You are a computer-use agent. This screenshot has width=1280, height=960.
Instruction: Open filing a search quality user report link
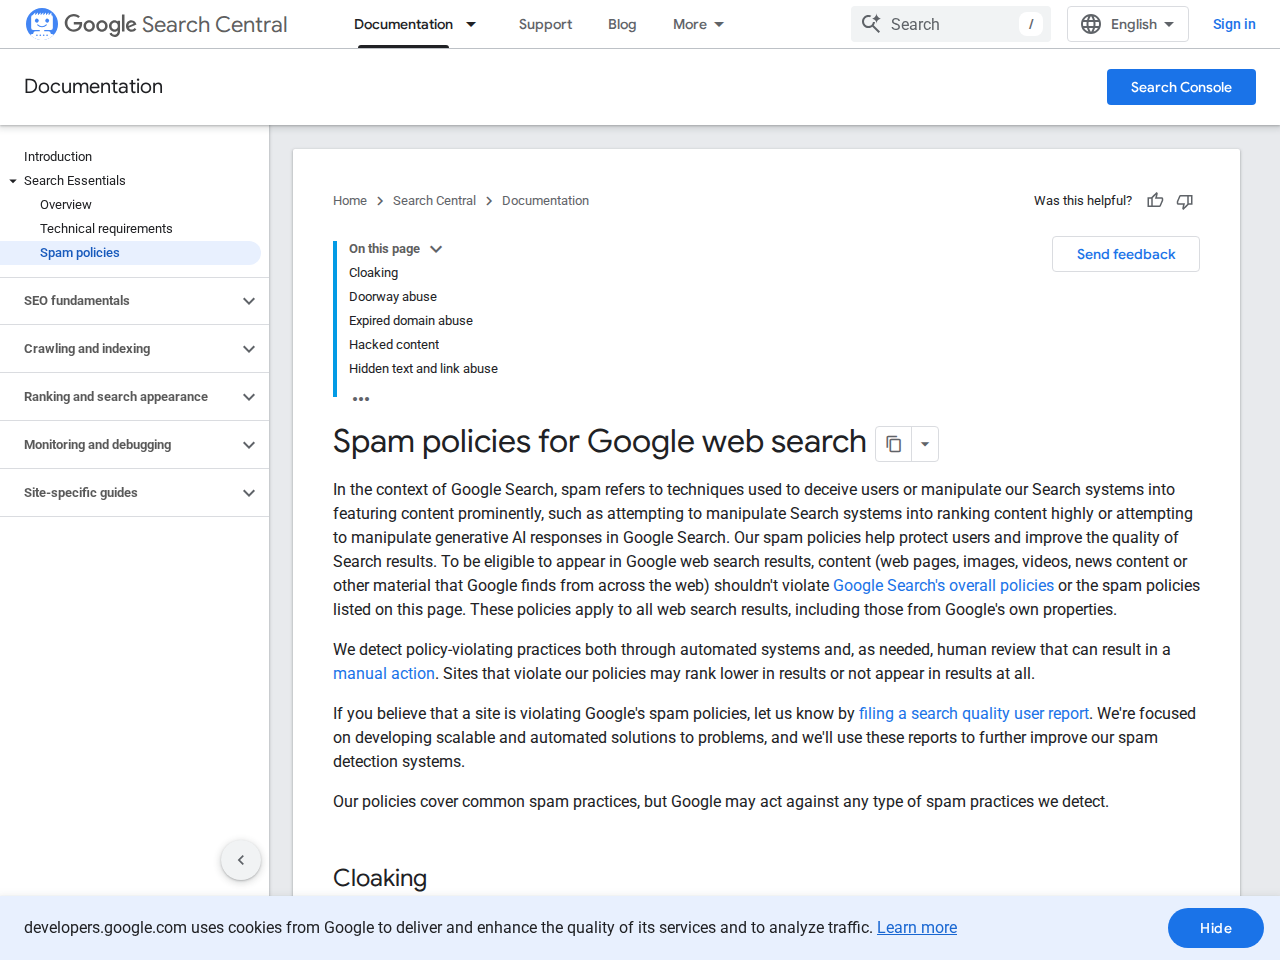(x=974, y=714)
